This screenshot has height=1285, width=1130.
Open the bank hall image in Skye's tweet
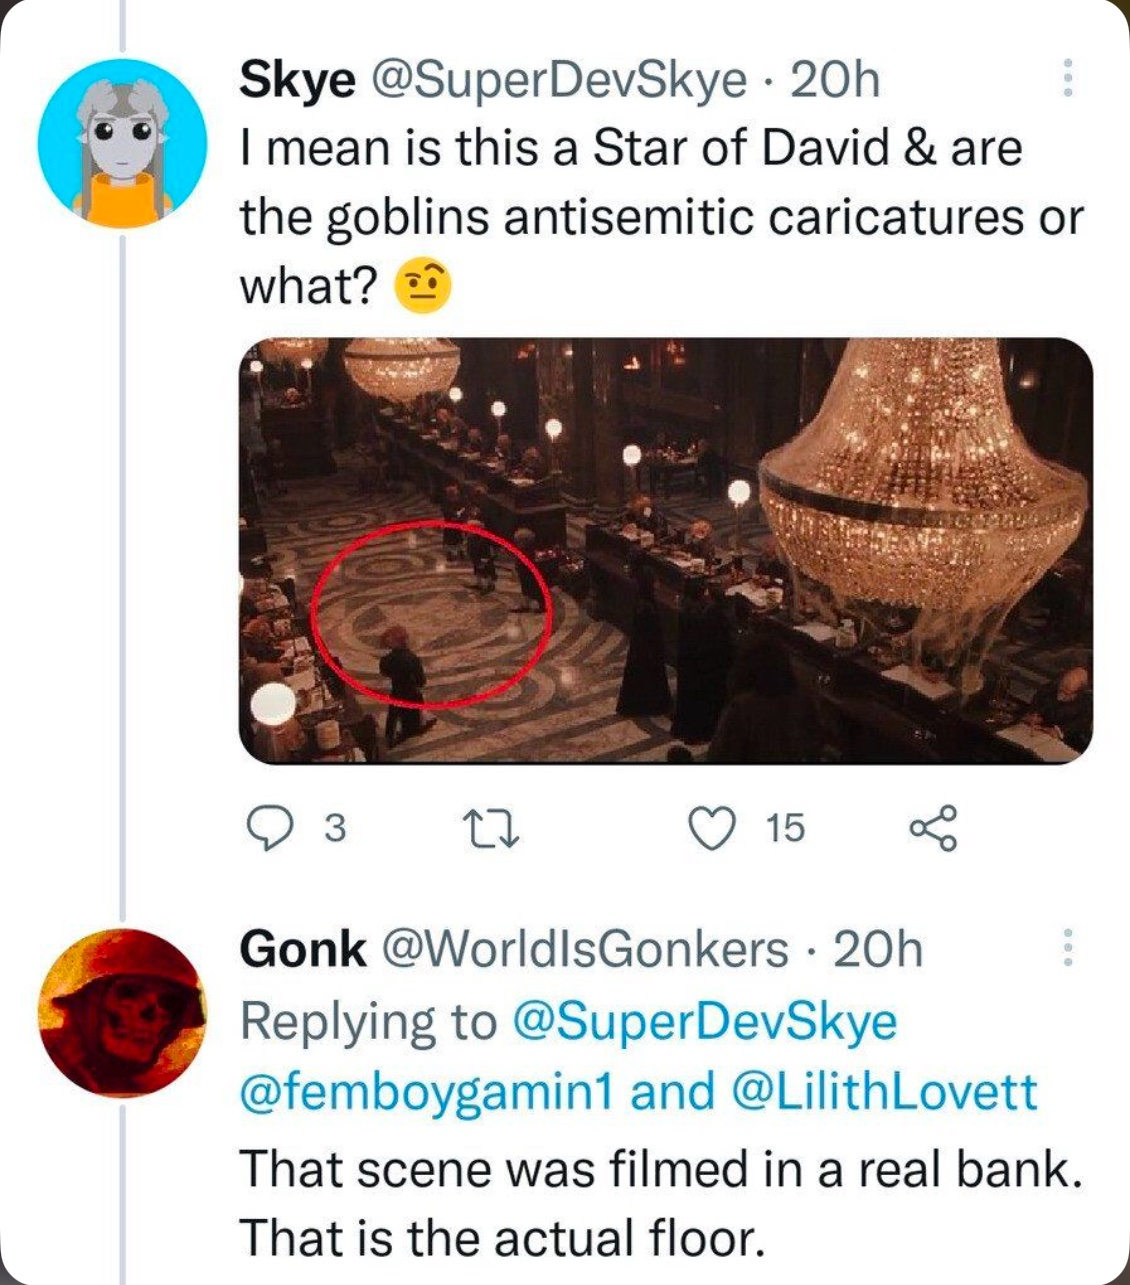point(665,550)
